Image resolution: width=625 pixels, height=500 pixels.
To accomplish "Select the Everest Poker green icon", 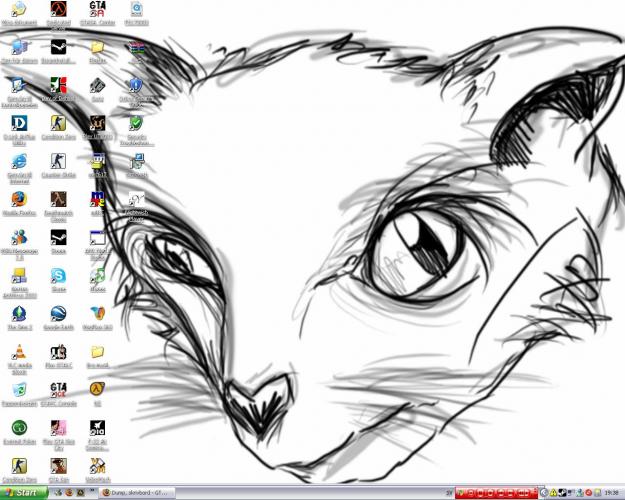I will point(19,428).
